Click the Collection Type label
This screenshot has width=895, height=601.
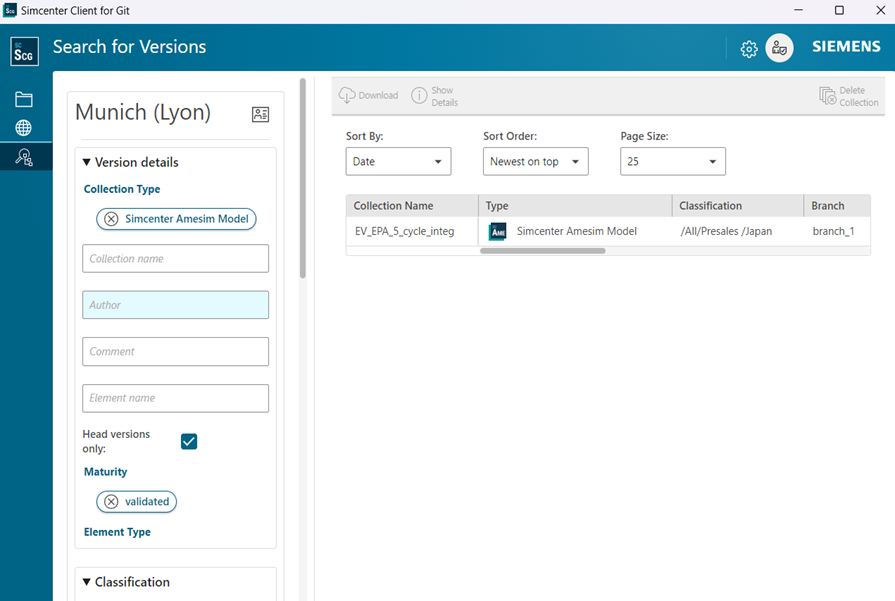coord(122,189)
